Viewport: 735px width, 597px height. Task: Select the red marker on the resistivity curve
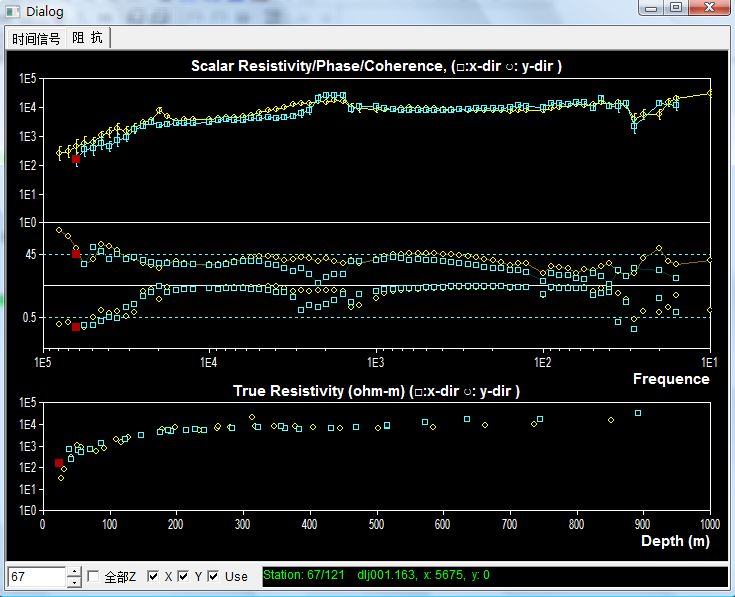(76, 159)
